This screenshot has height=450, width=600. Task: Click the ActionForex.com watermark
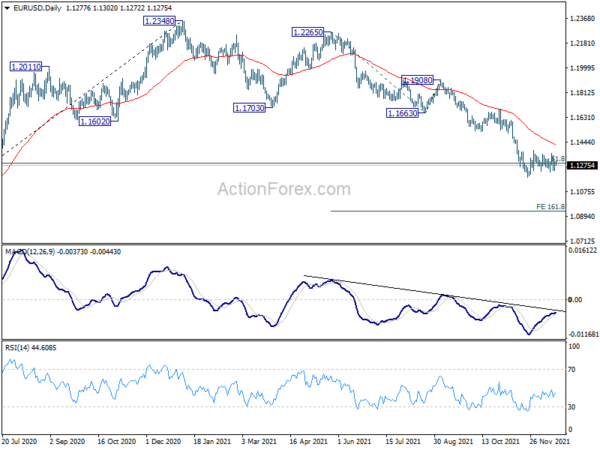284,189
